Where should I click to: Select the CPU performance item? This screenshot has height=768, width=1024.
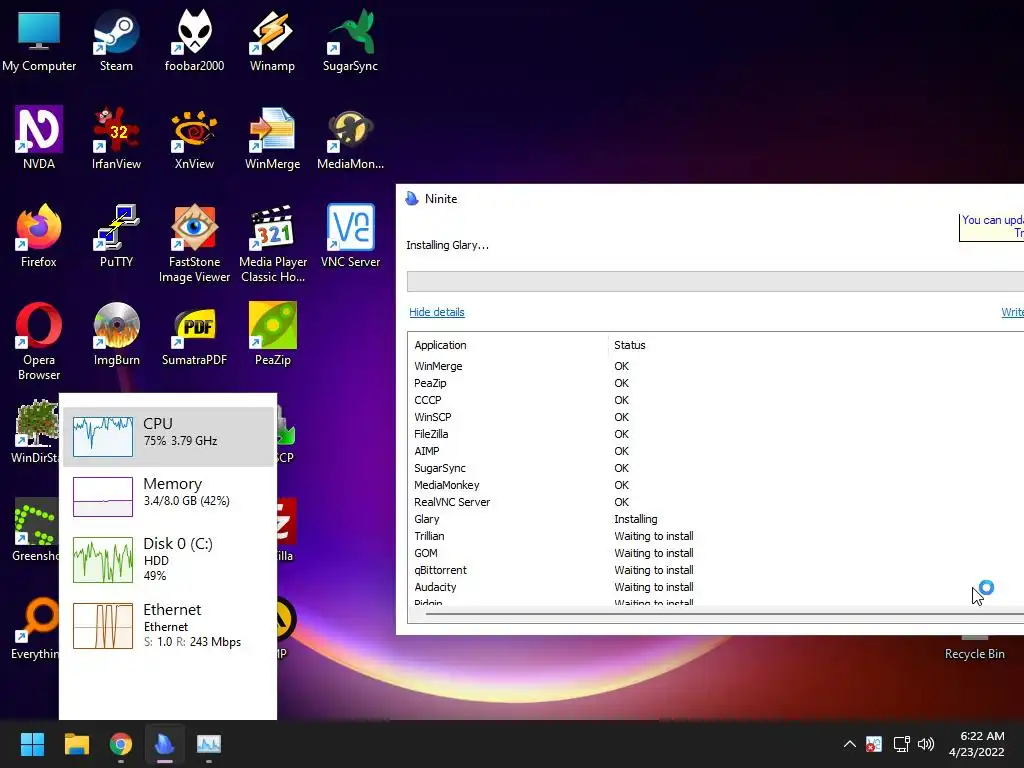[x=168, y=437]
